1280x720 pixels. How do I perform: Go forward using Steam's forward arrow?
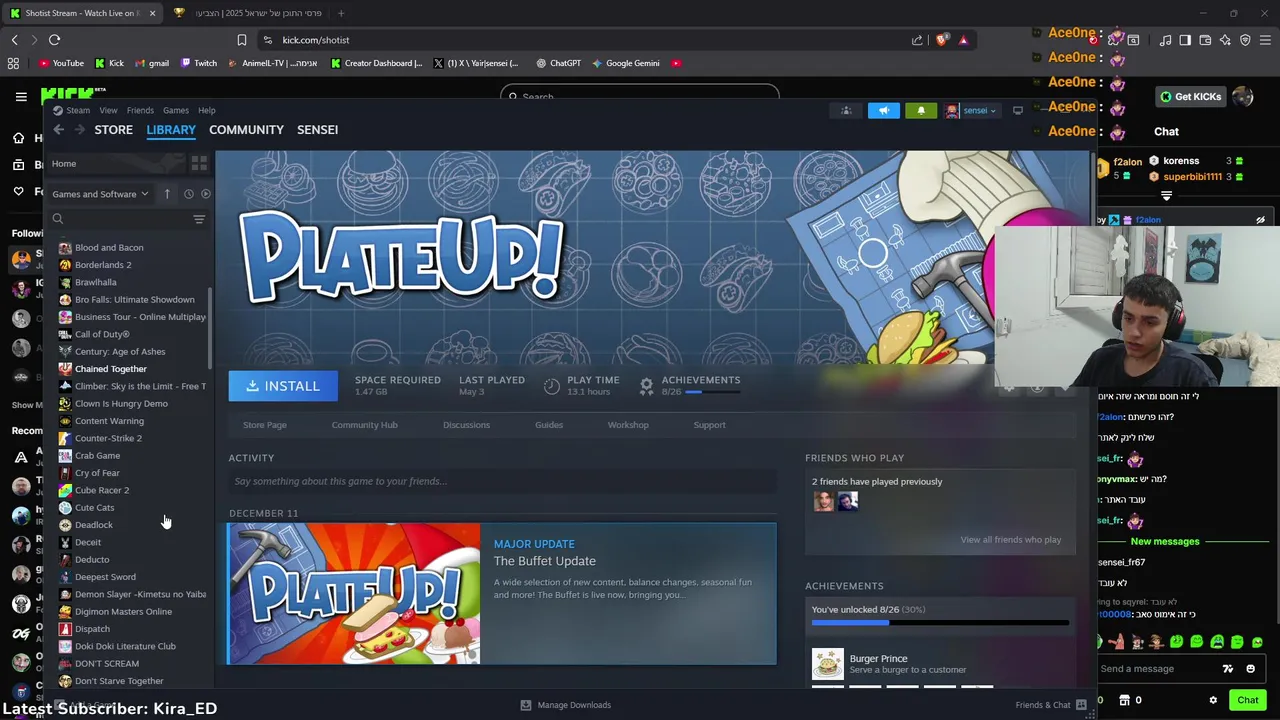point(80,130)
